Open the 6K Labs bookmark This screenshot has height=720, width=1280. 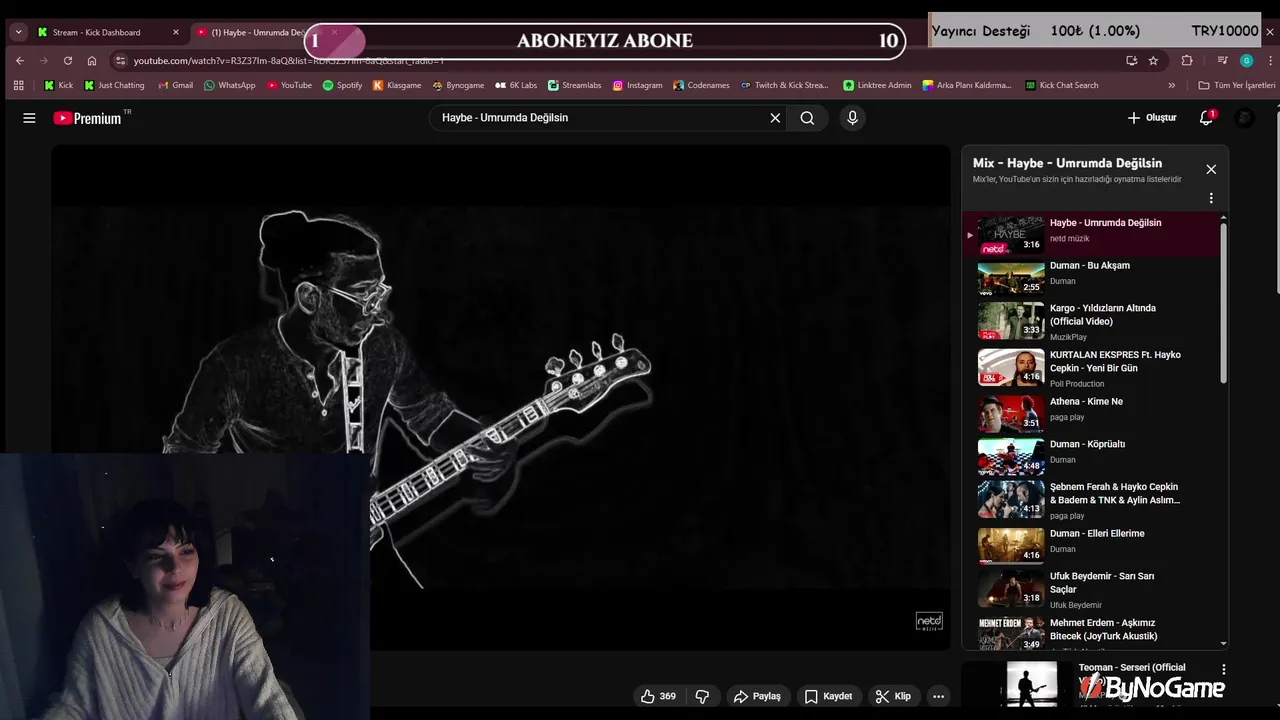tap(517, 85)
